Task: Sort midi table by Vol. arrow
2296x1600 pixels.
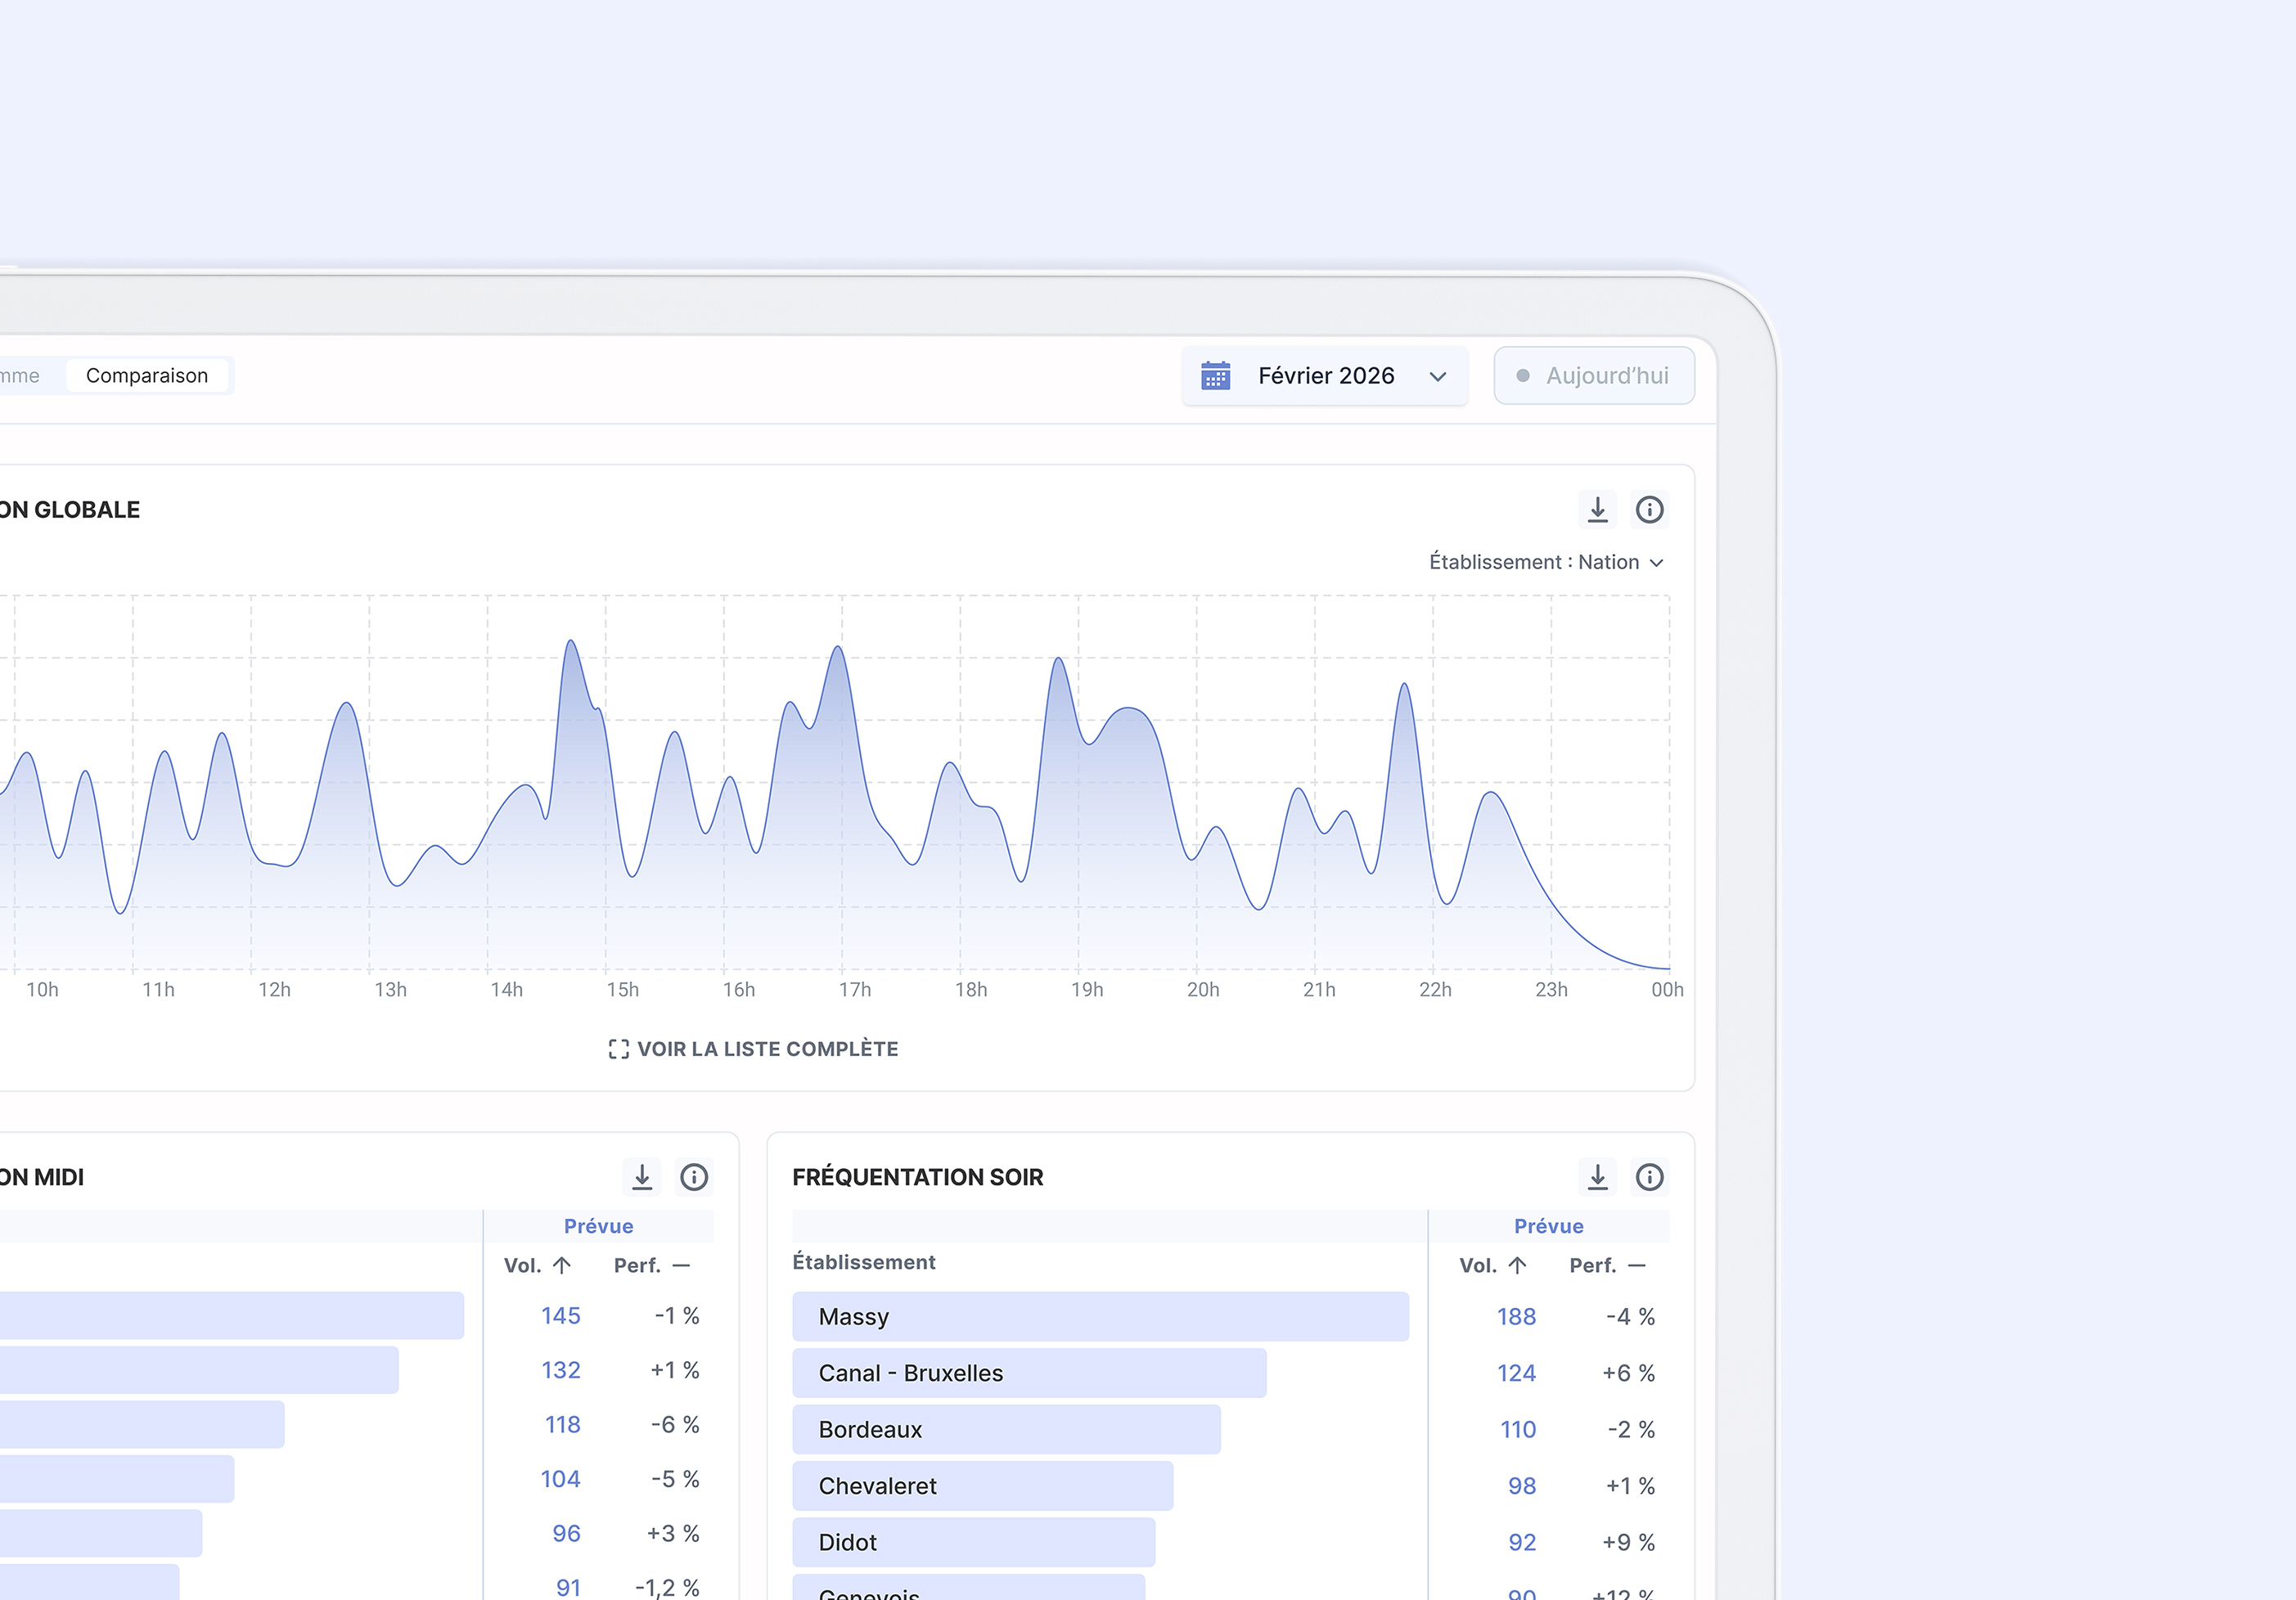Action: 562,1265
